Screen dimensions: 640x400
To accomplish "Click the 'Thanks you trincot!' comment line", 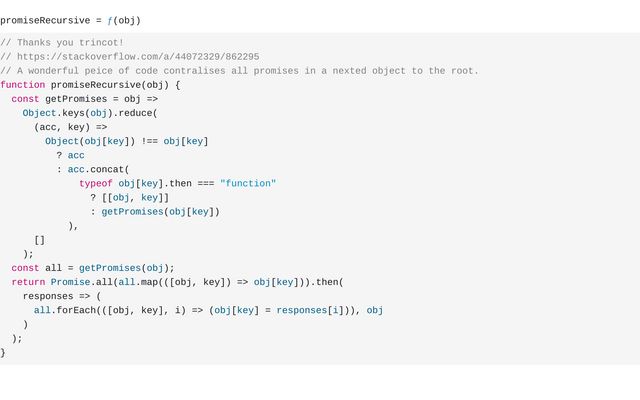I will tap(62, 43).
